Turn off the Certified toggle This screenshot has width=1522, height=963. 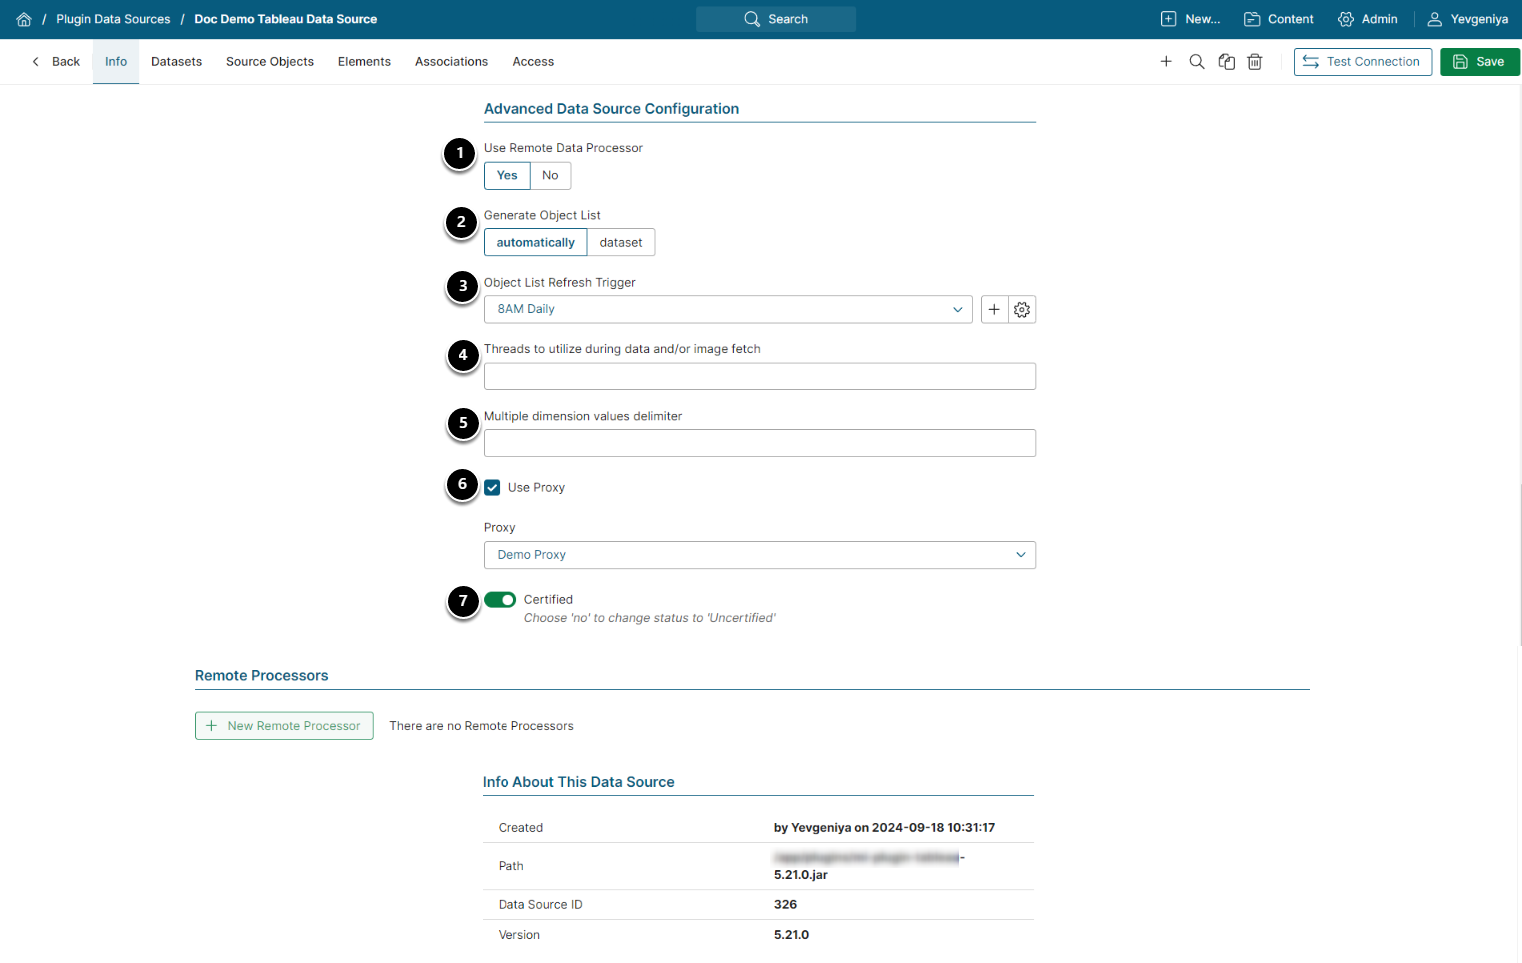point(500,600)
